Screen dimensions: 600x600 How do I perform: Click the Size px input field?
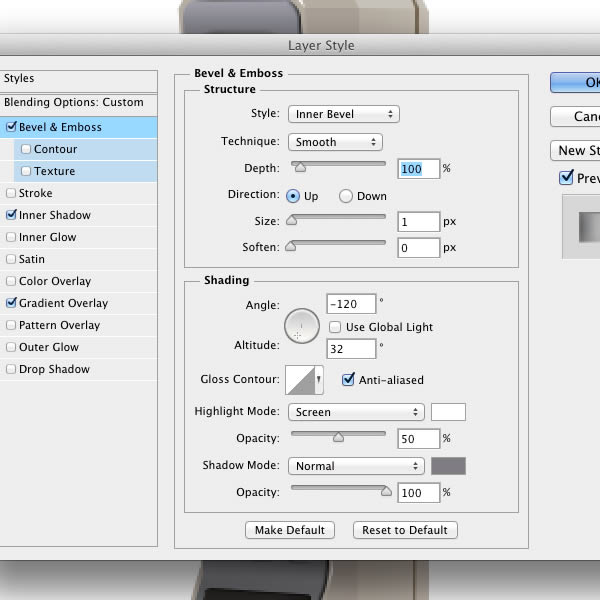click(x=419, y=222)
